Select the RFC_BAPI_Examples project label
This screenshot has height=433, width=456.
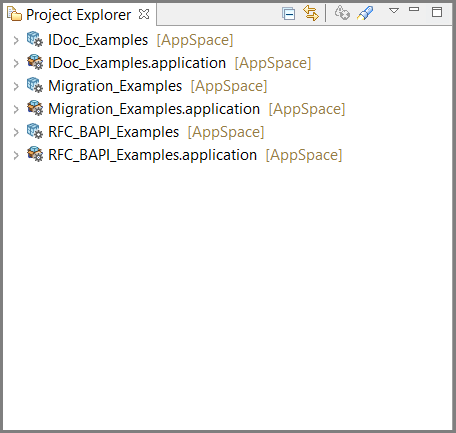coord(114,132)
